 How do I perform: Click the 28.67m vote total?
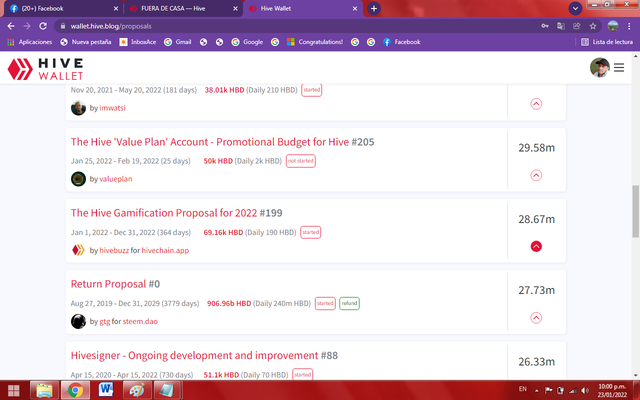[536, 219]
